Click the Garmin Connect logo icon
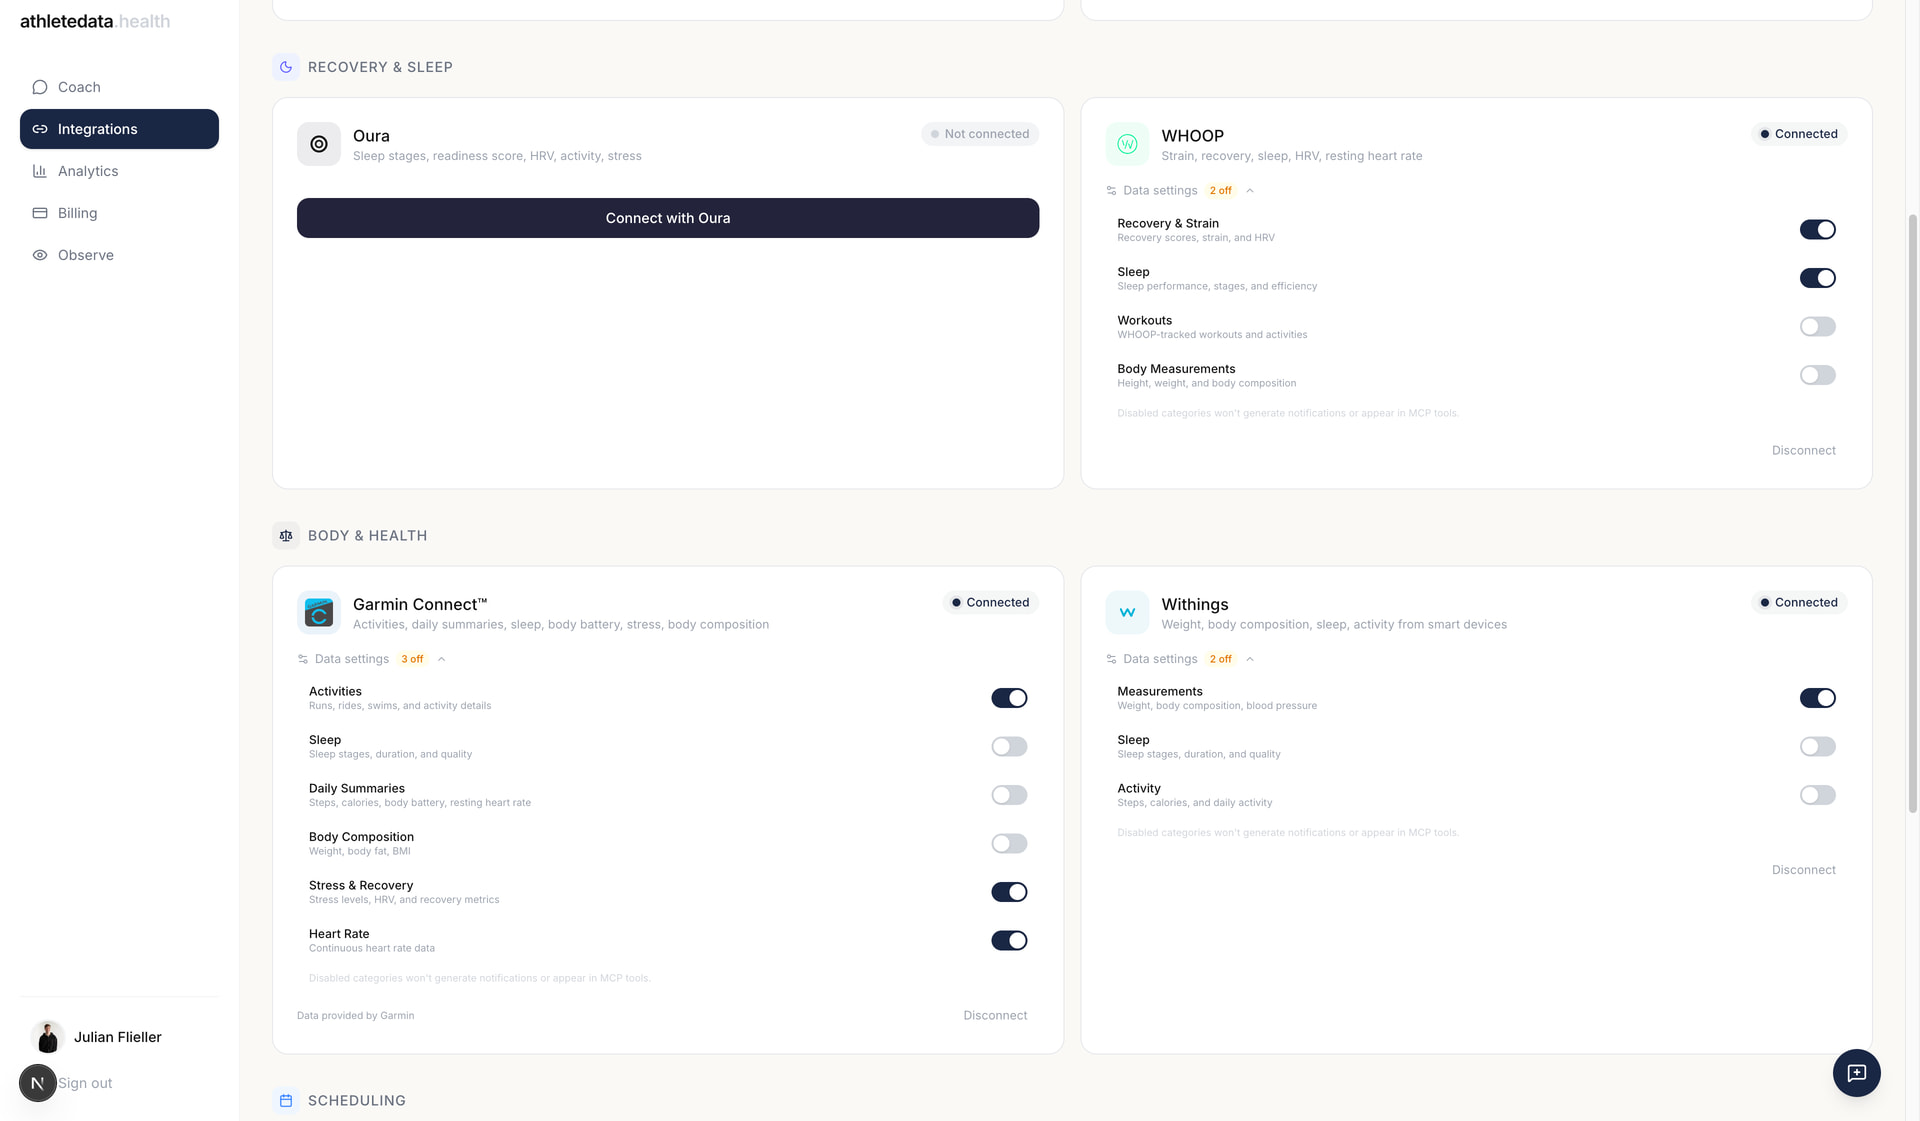The height and width of the screenshot is (1121, 1920). click(318, 612)
